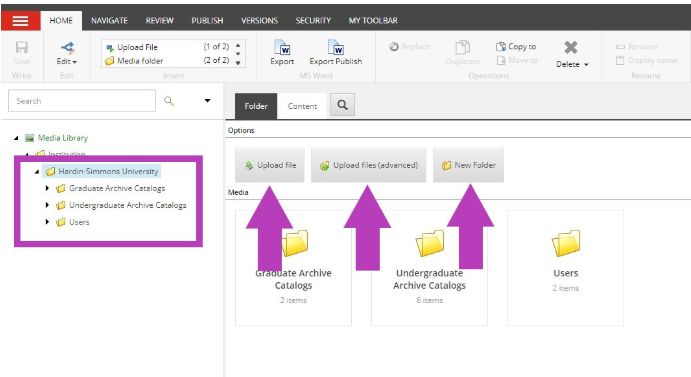Open the Delete dropdown arrow
The width and height of the screenshot is (691, 377).
click(x=586, y=65)
